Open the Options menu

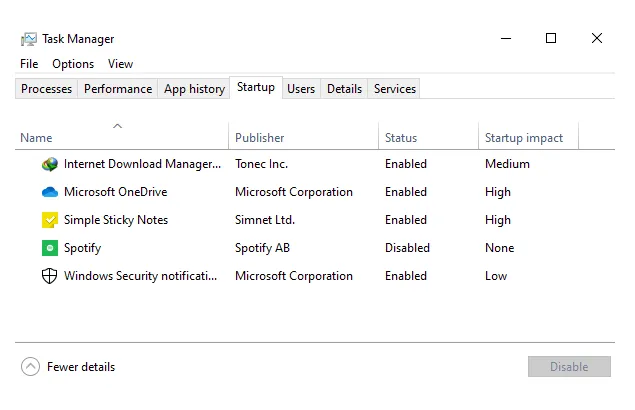73,64
